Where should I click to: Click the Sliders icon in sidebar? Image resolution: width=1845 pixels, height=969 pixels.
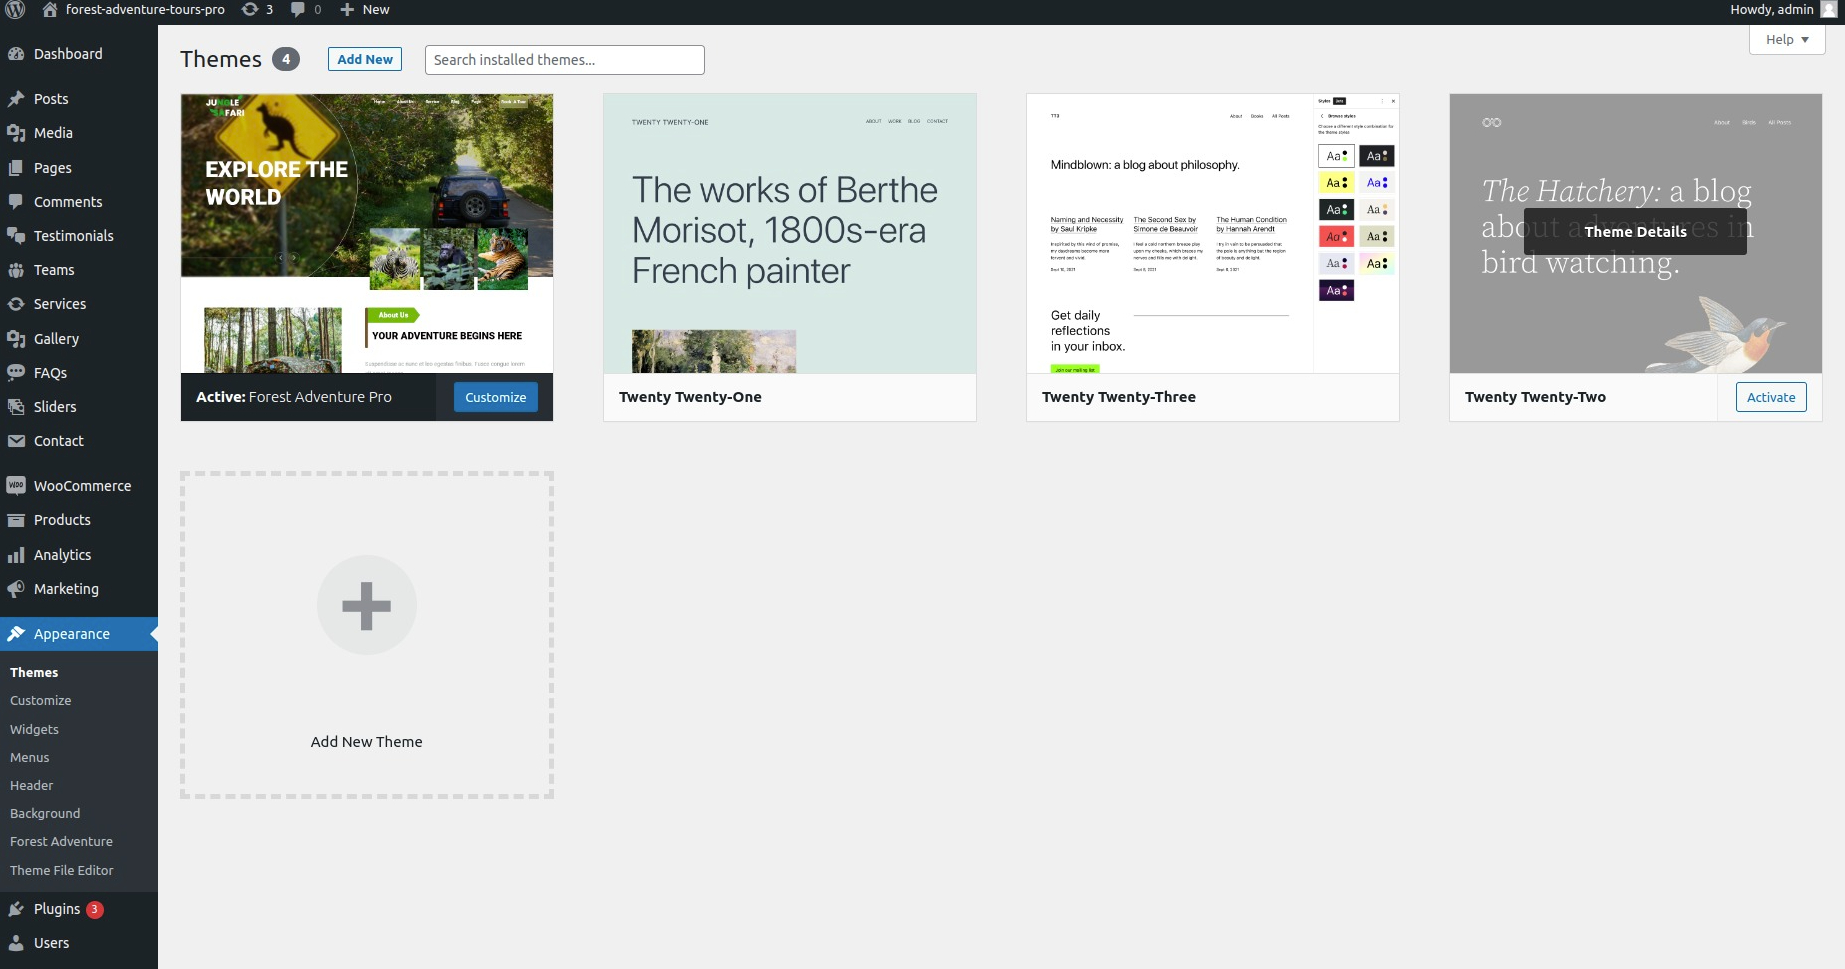[16, 407]
